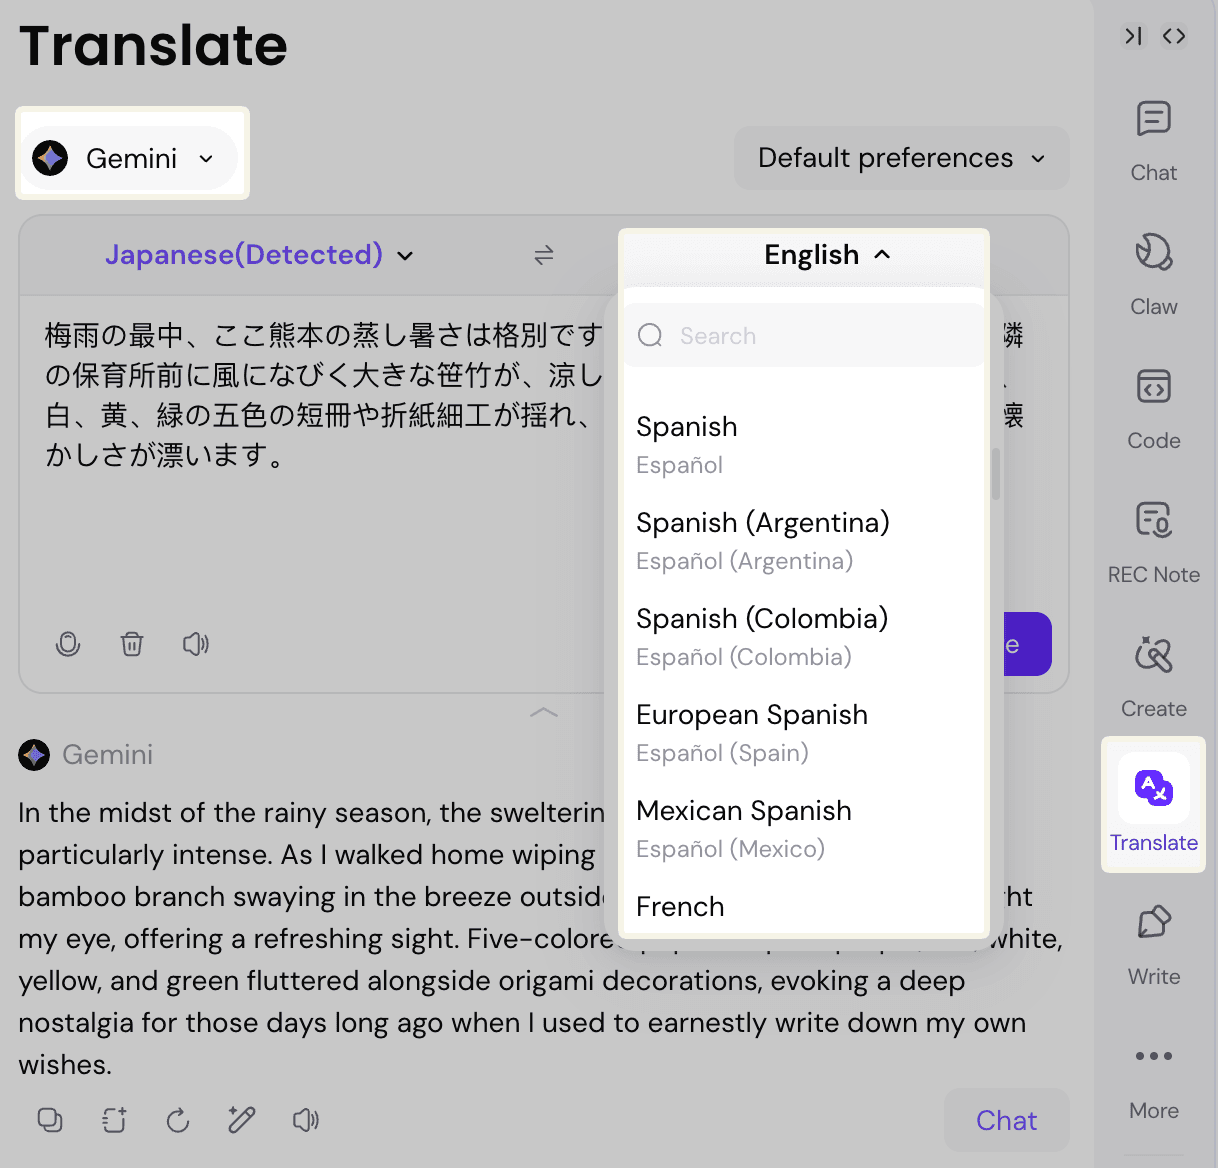1218x1168 pixels.
Task: Open More options in the sidebar
Action: pyautogui.click(x=1153, y=1081)
